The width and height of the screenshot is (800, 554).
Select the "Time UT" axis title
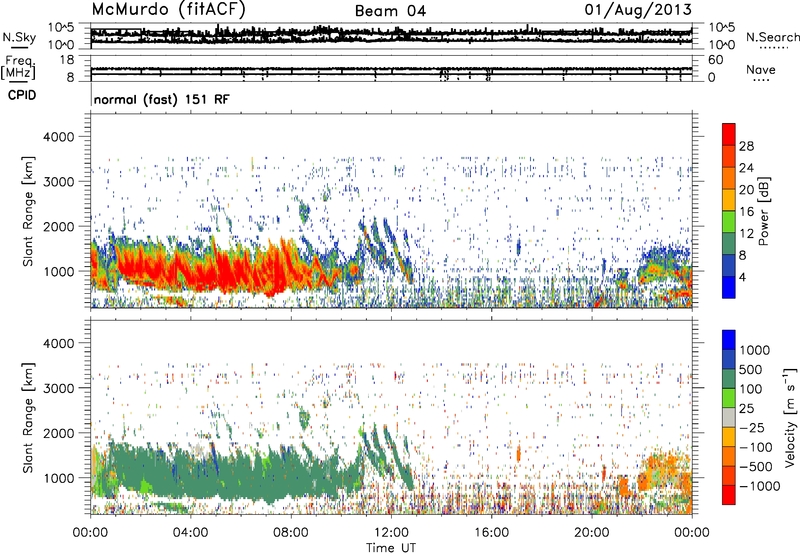click(x=391, y=548)
